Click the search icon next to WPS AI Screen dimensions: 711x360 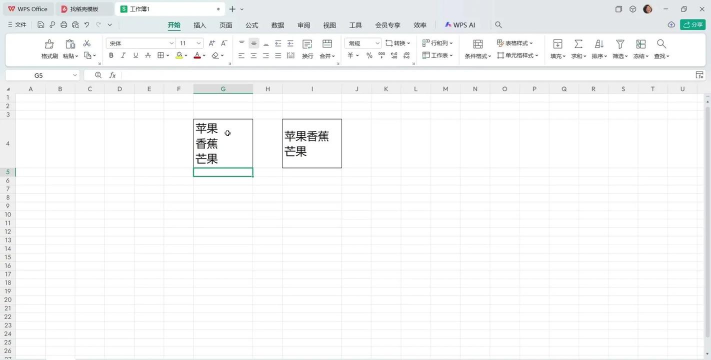tap(498, 25)
